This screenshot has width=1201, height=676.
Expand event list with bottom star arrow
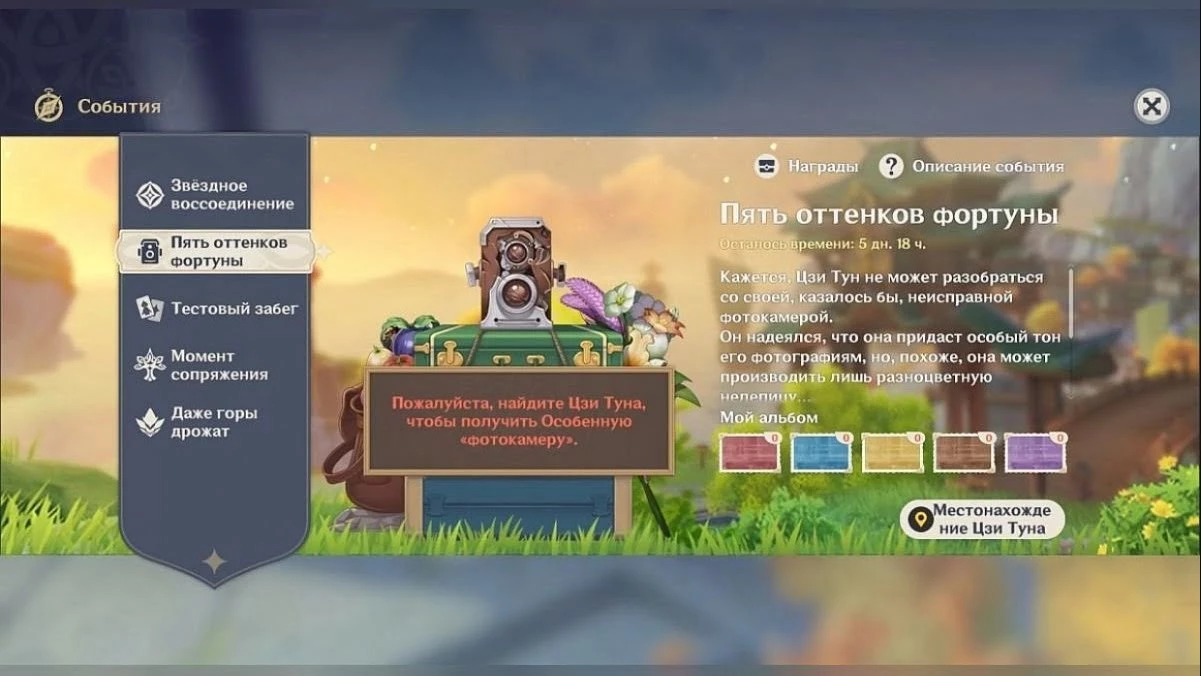[214, 562]
